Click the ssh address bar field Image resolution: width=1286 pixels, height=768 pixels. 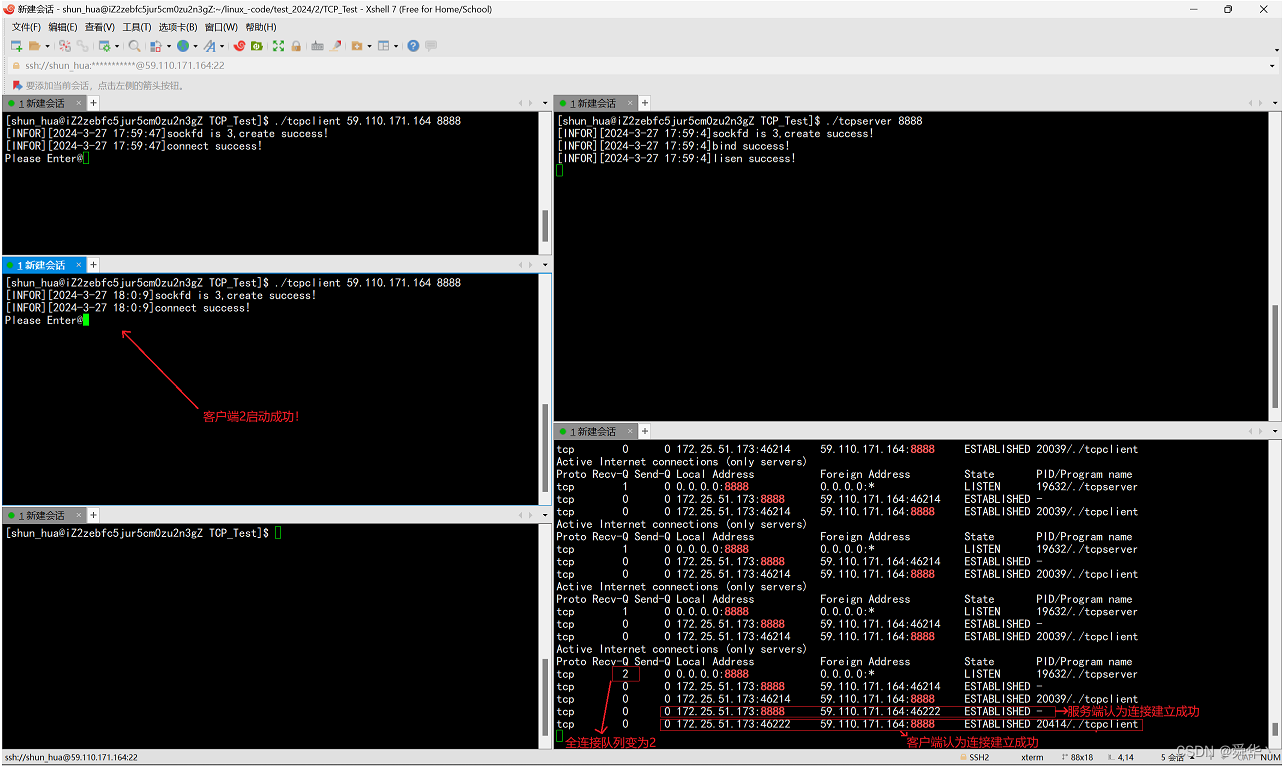tap(640, 65)
